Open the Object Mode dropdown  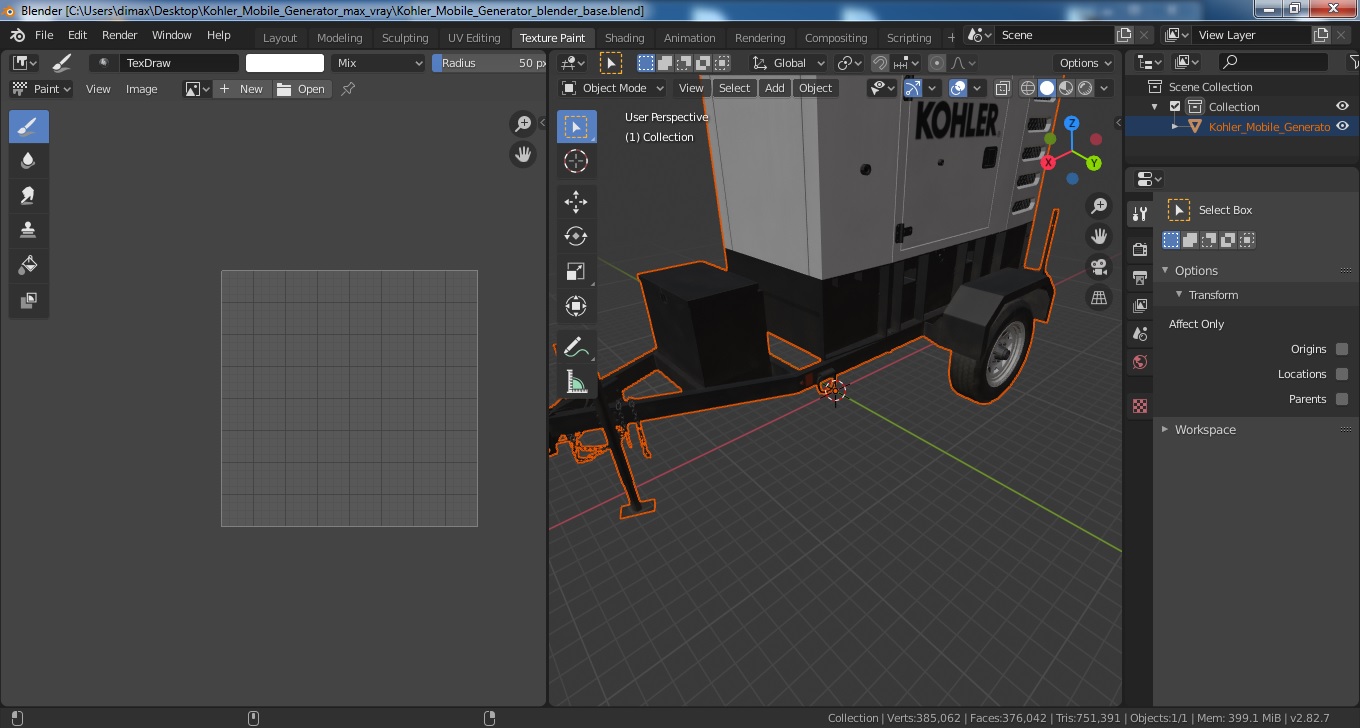click(613, 88)
